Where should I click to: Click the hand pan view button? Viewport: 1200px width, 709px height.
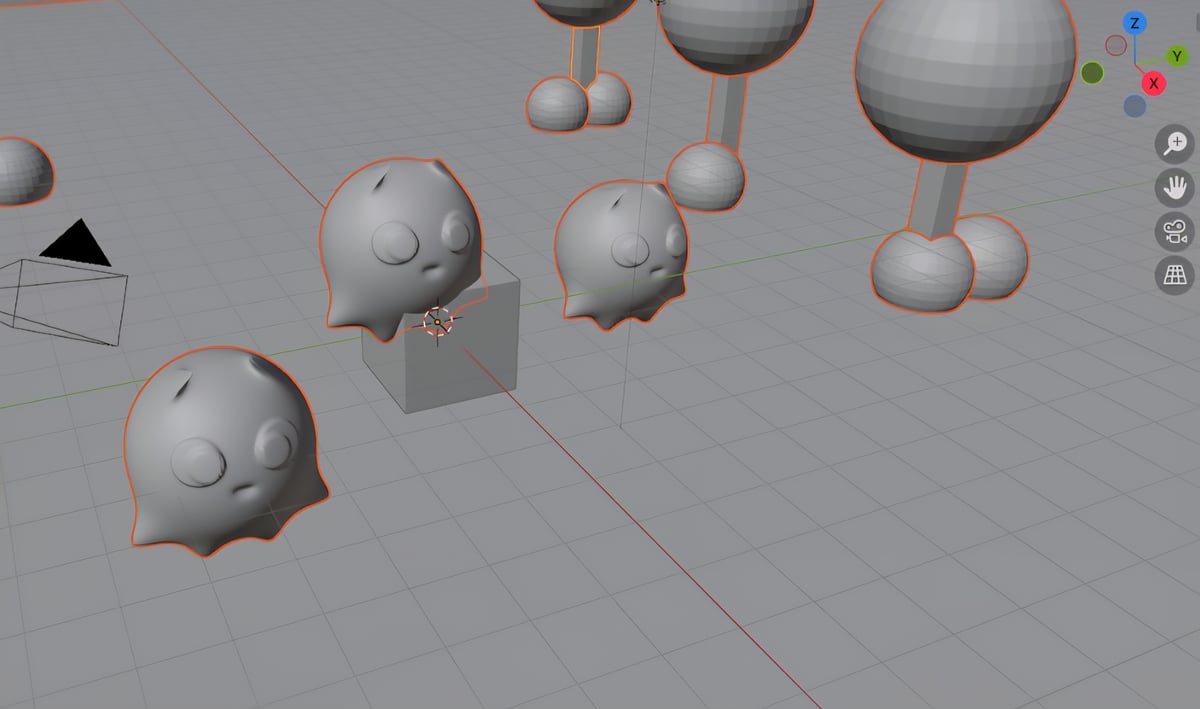(1175, 188)
